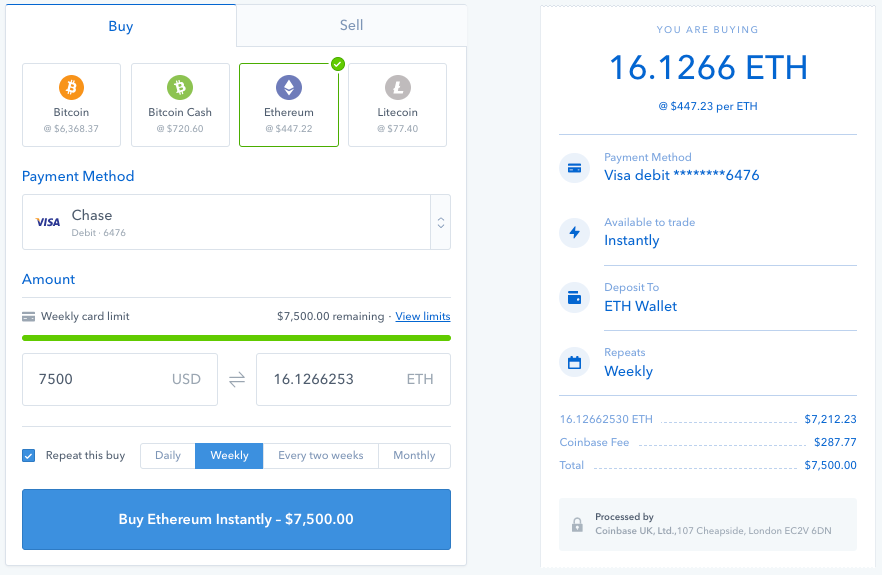Select Every two weeks repeat frequency
Image resolution: width=882 pixels, height=575 pixels.
tap(321, 456)
